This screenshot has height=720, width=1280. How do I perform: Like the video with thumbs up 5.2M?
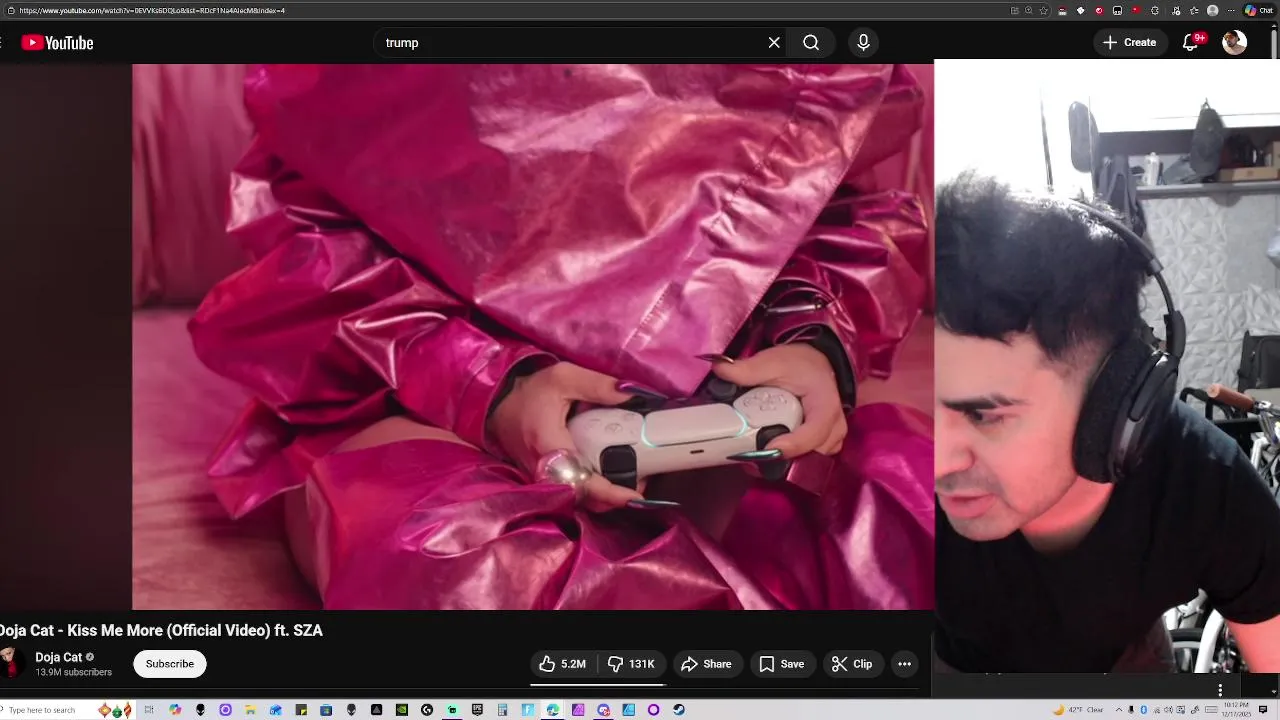[x=563, y=664]
